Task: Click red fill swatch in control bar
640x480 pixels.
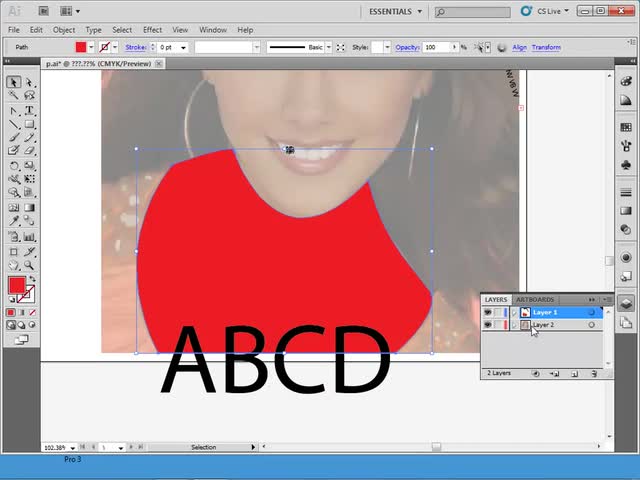Action: pos(81,47)
